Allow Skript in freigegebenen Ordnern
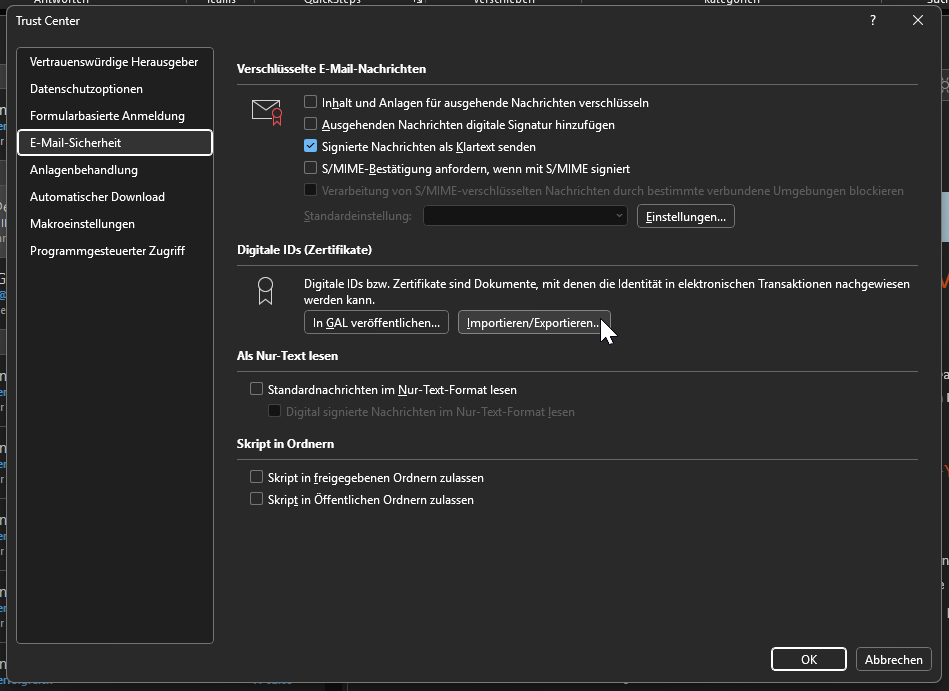 [x=257, y=478]
